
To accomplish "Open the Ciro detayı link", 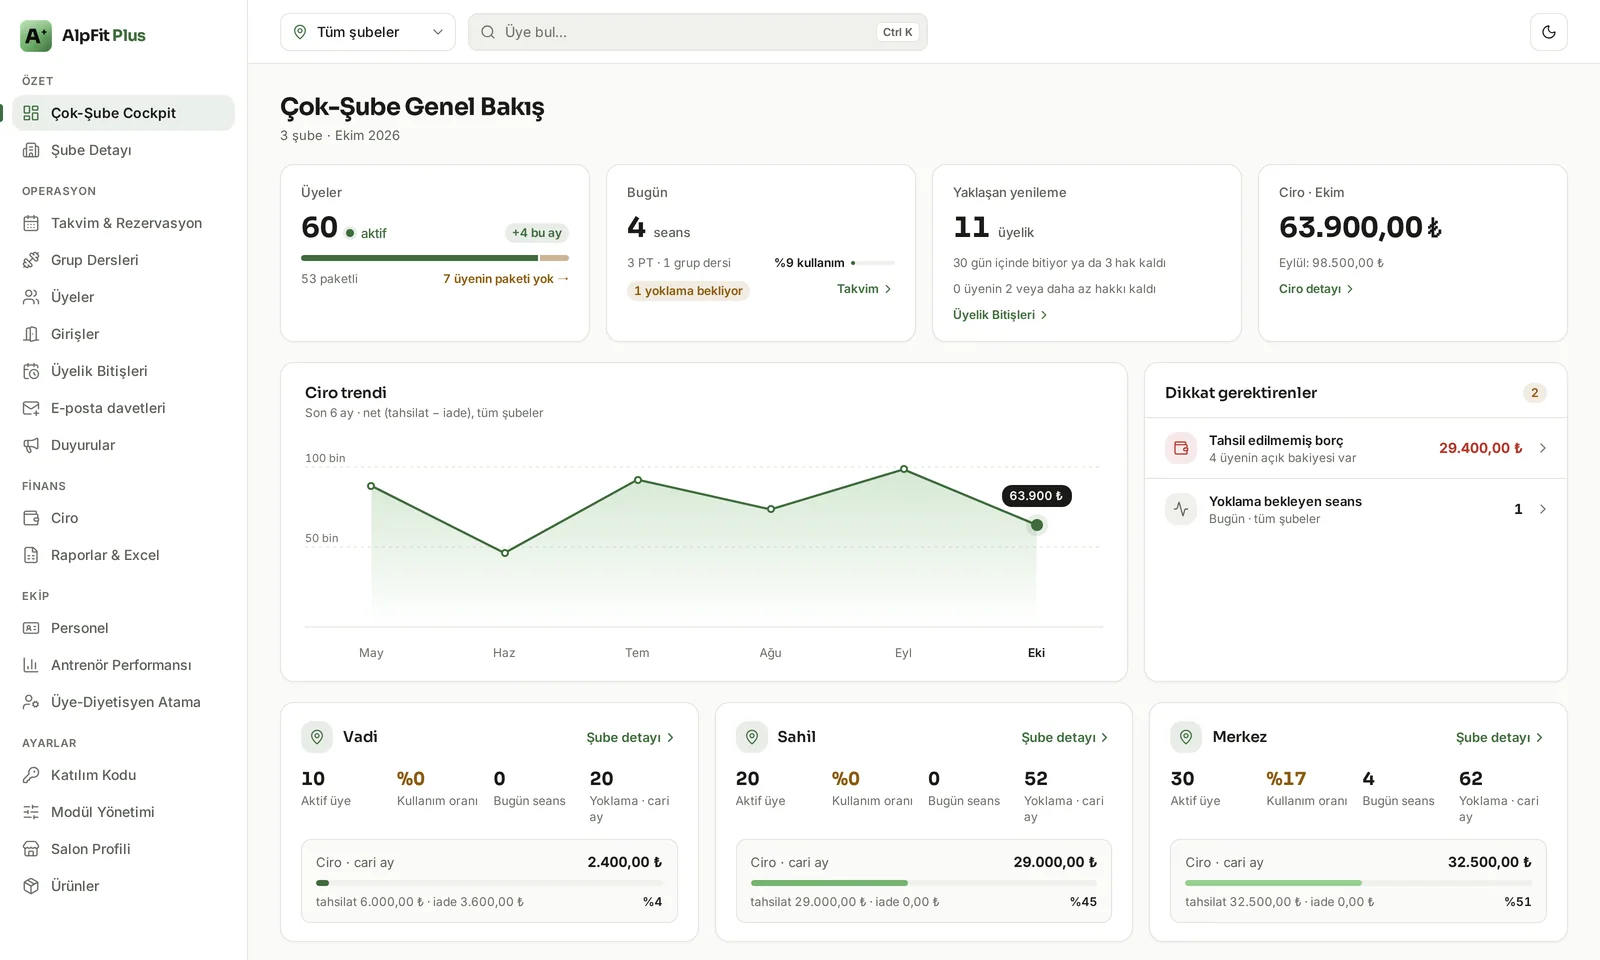I will click(1316, 289).
